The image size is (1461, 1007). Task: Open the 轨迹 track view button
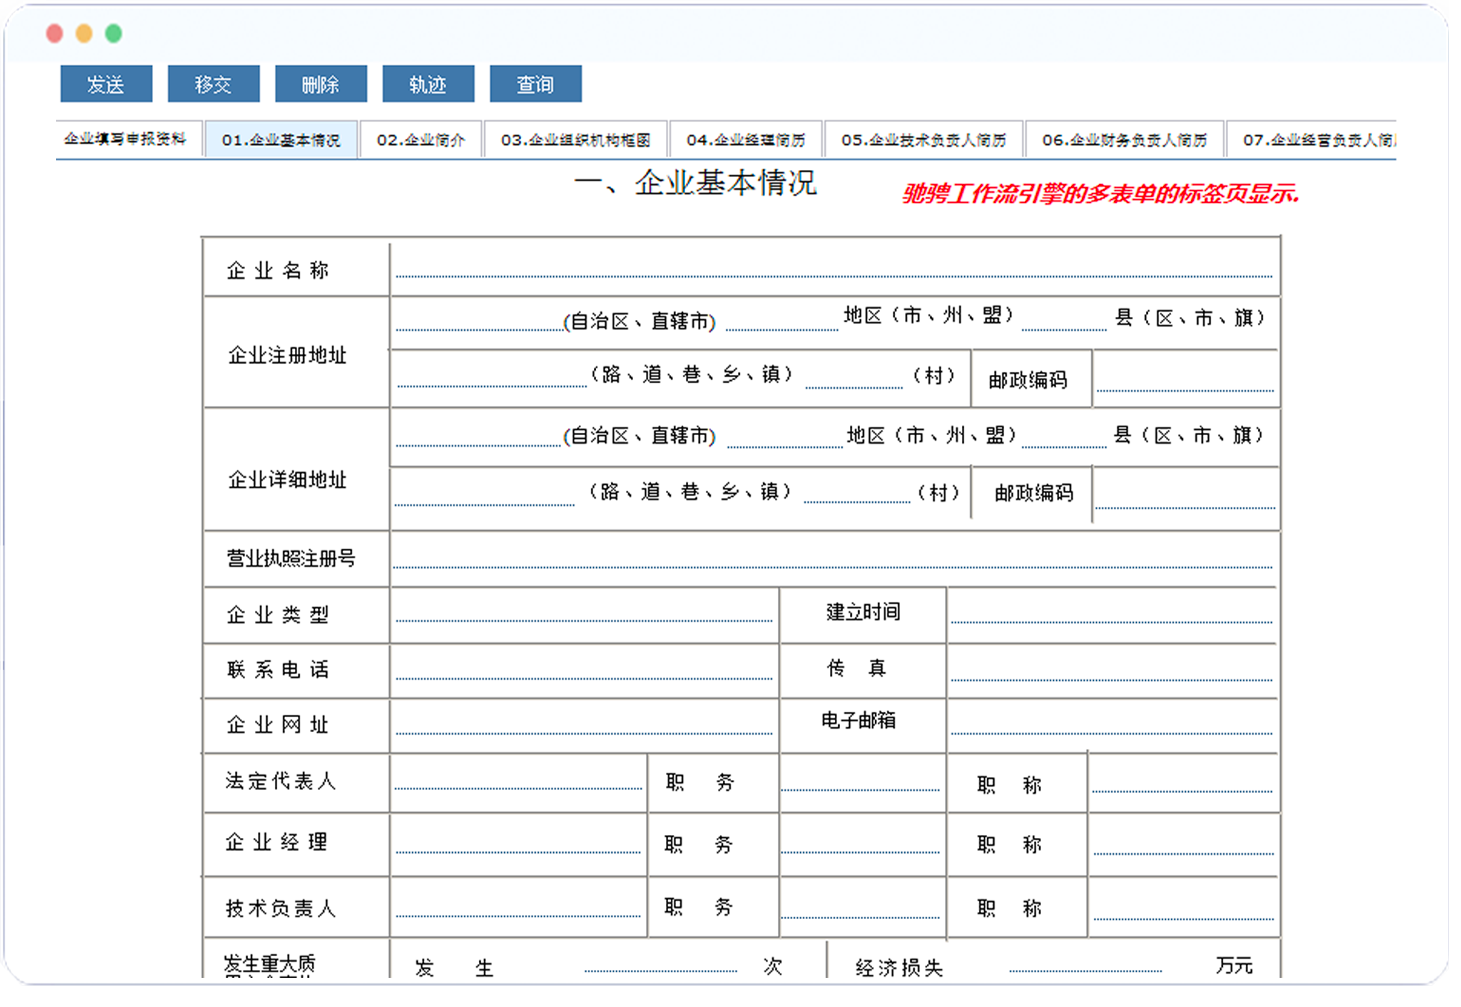pos(428,84)
